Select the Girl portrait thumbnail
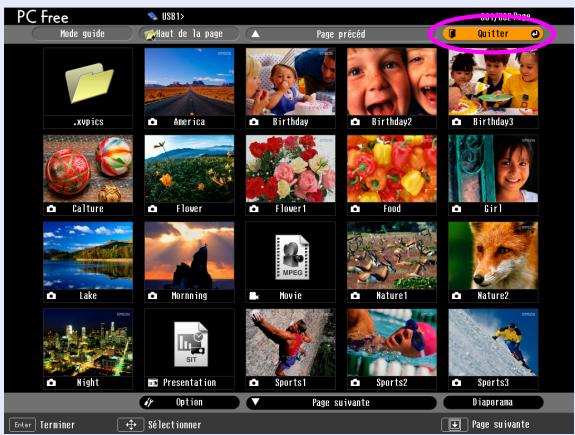The width and height of the screenshot is (575, 435). (493, 169)
